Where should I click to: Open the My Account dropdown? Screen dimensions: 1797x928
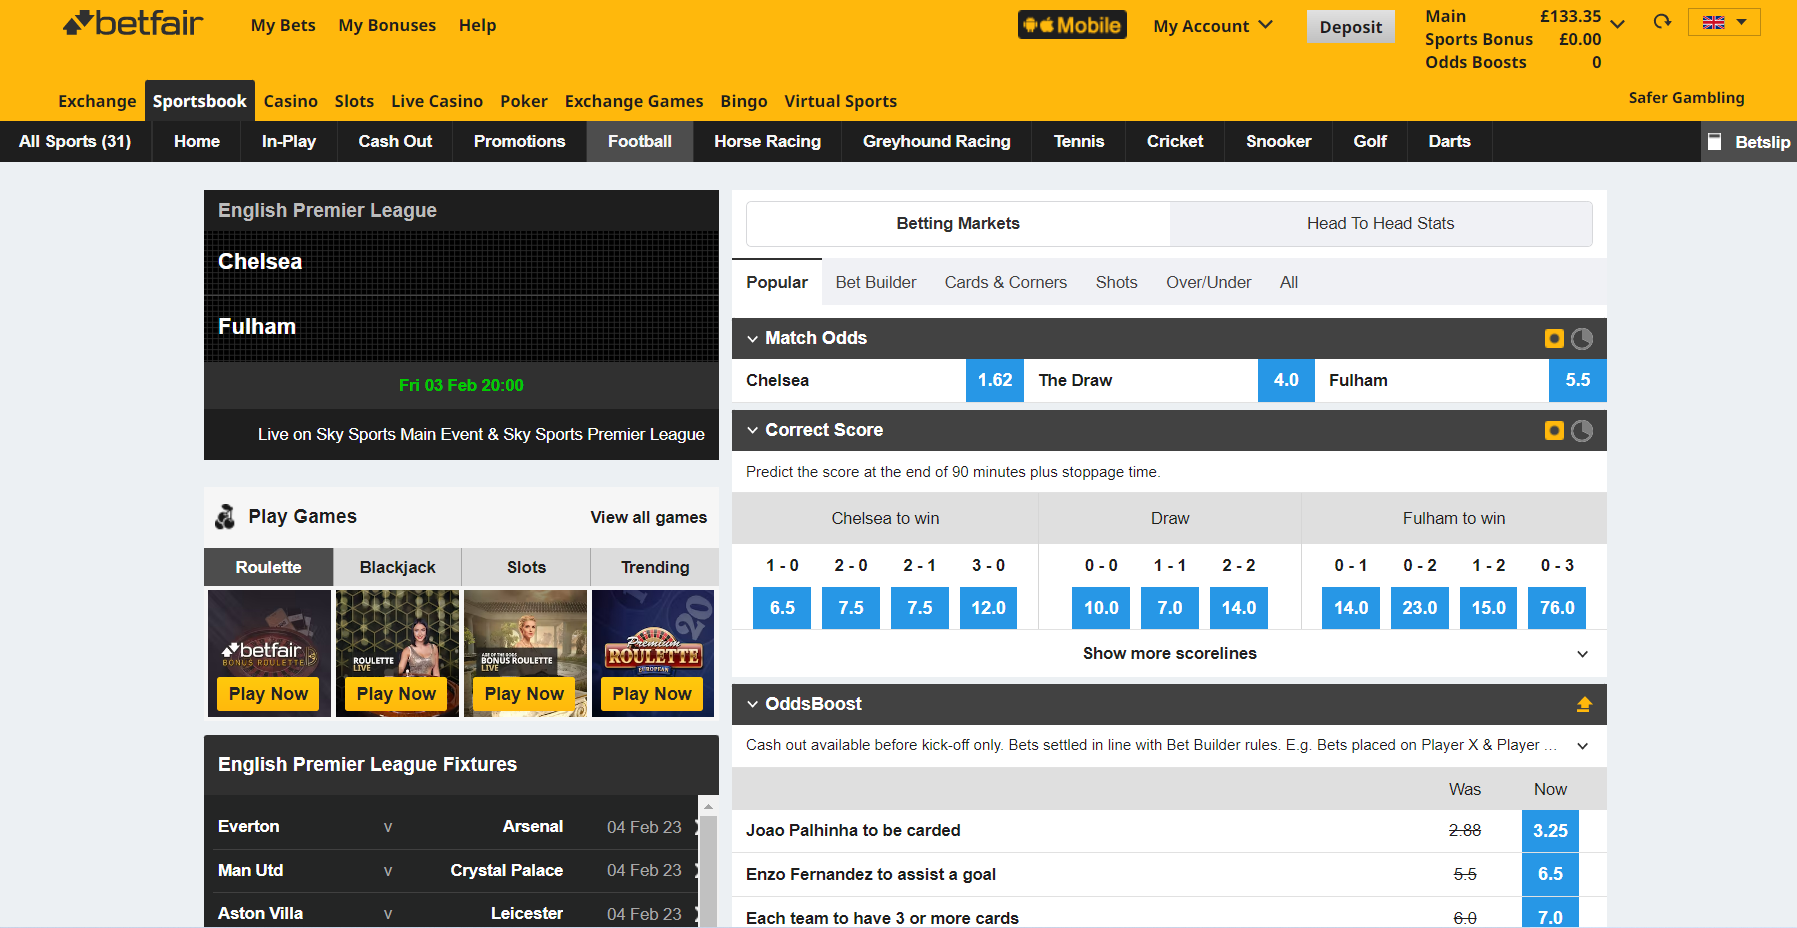1212,26
